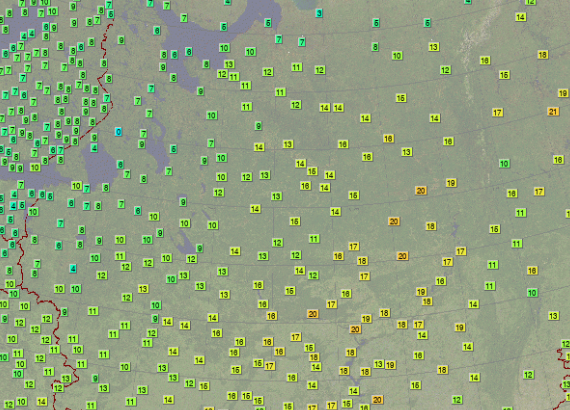
Task: Select the 13 marker touching a 19
Action: click(x=378, y=364)
